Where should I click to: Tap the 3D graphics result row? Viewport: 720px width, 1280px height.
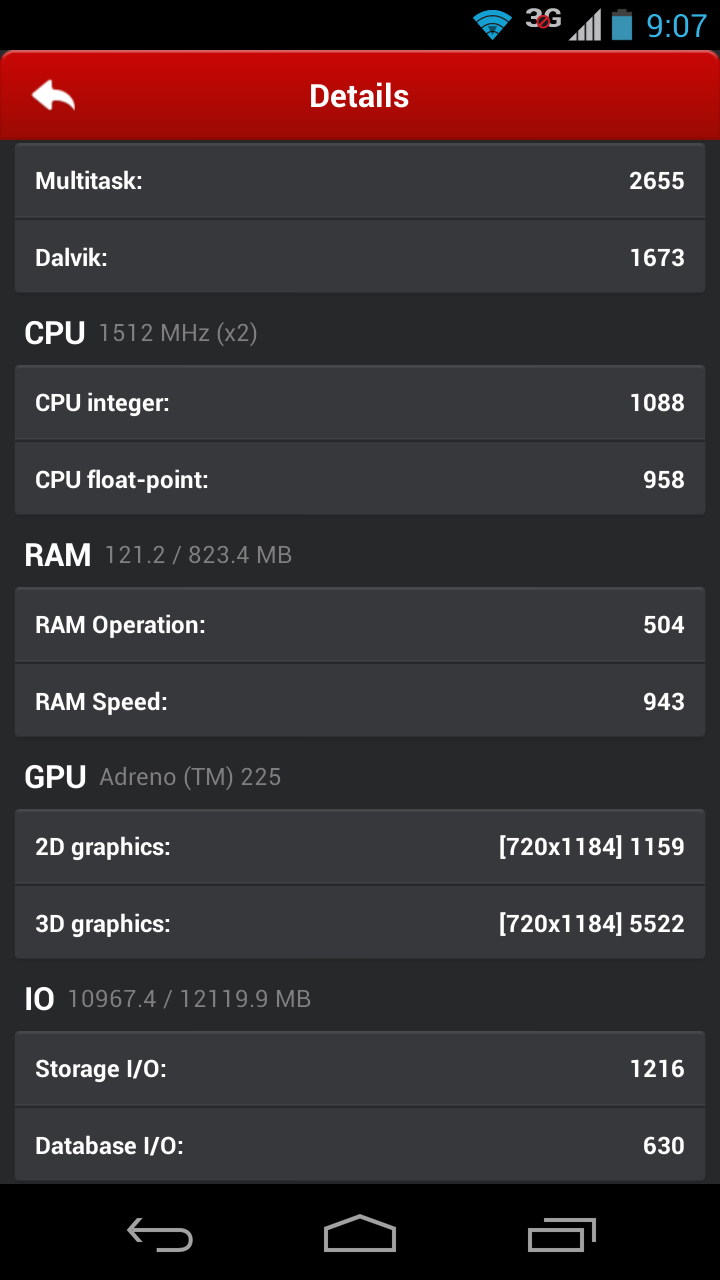point(360,923)
